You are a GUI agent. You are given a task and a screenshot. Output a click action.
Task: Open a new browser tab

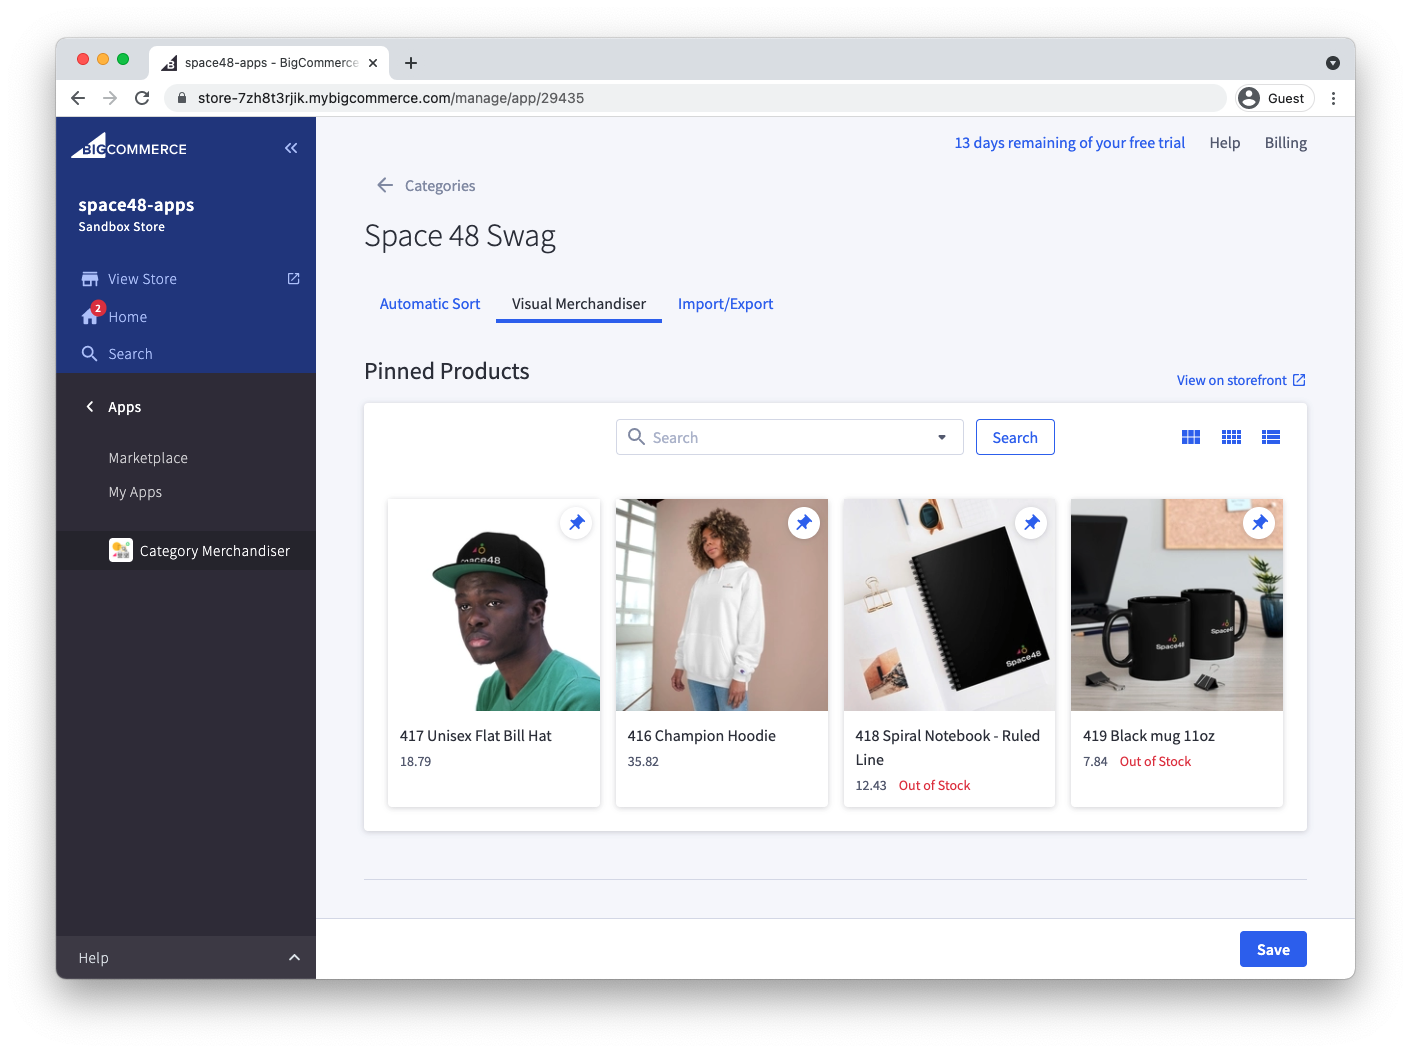(411, 63)
